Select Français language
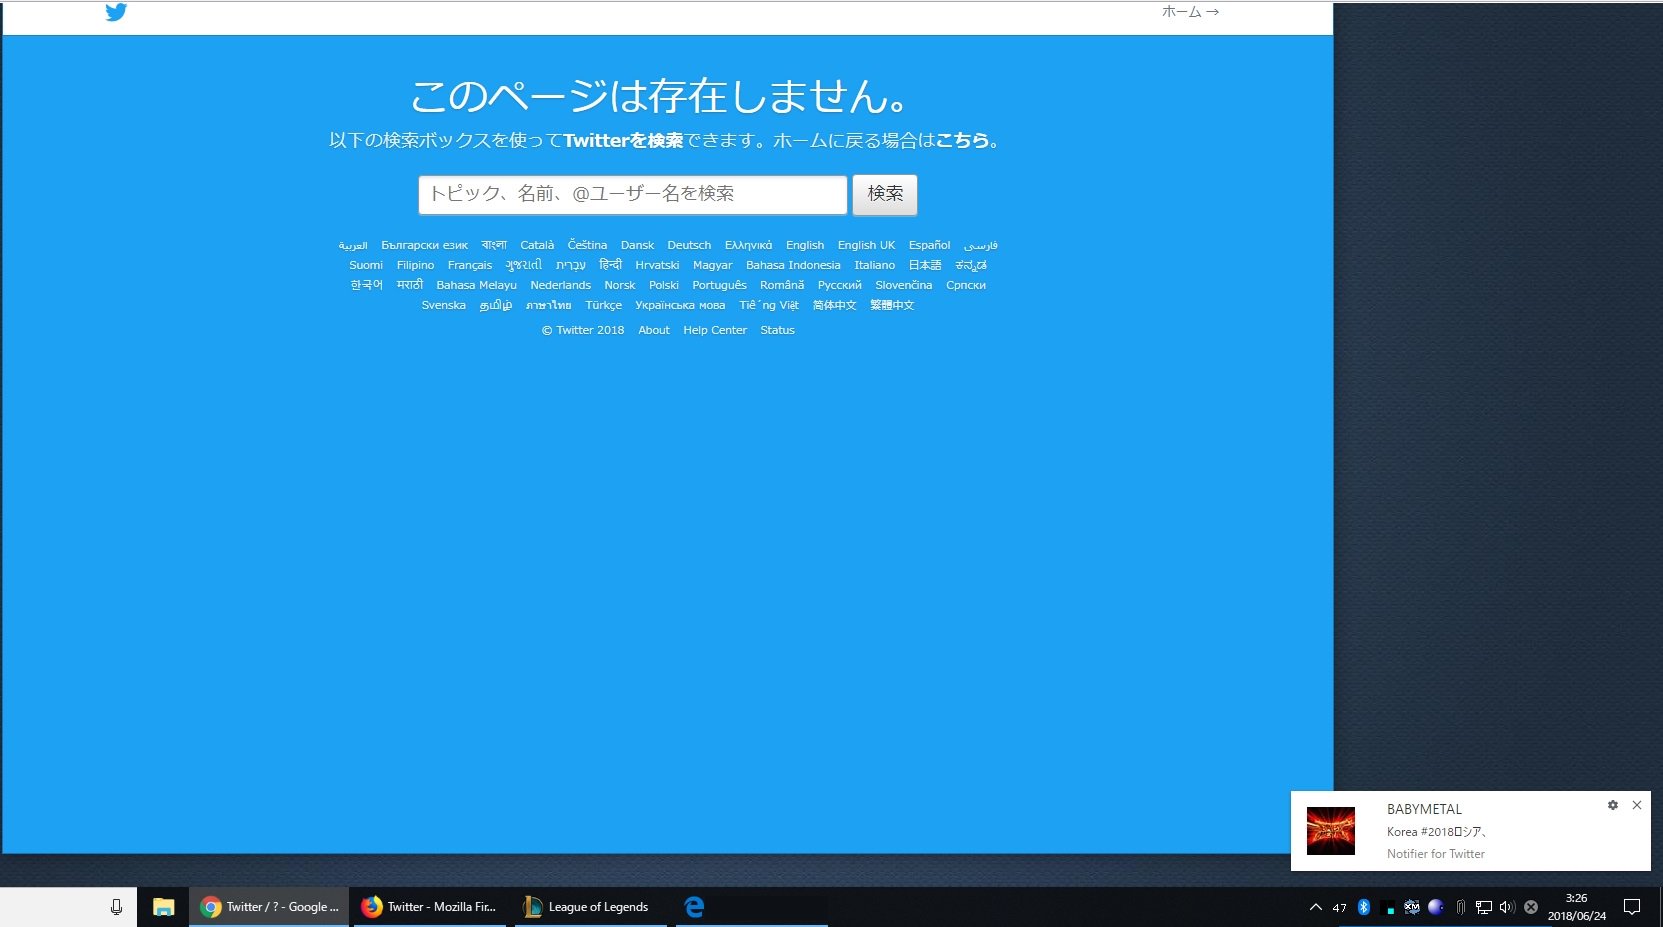Image resolution: width=1663 pixels, height=927 pixels. tap(470, 265)
